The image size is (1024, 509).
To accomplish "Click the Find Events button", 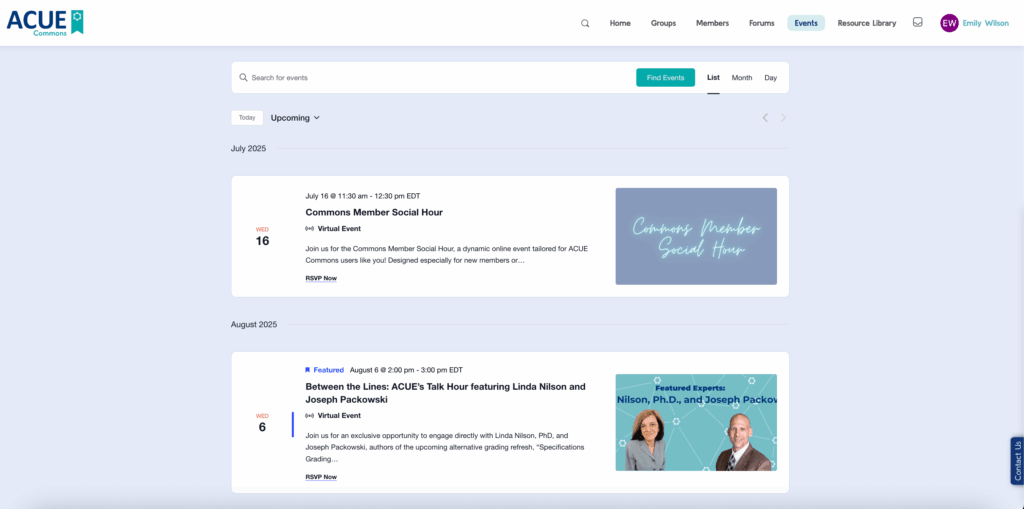I will pos(665,78).
